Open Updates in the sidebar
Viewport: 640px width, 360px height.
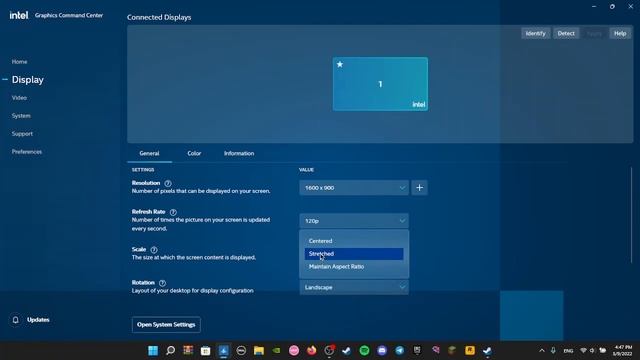[x=38, y=320]
